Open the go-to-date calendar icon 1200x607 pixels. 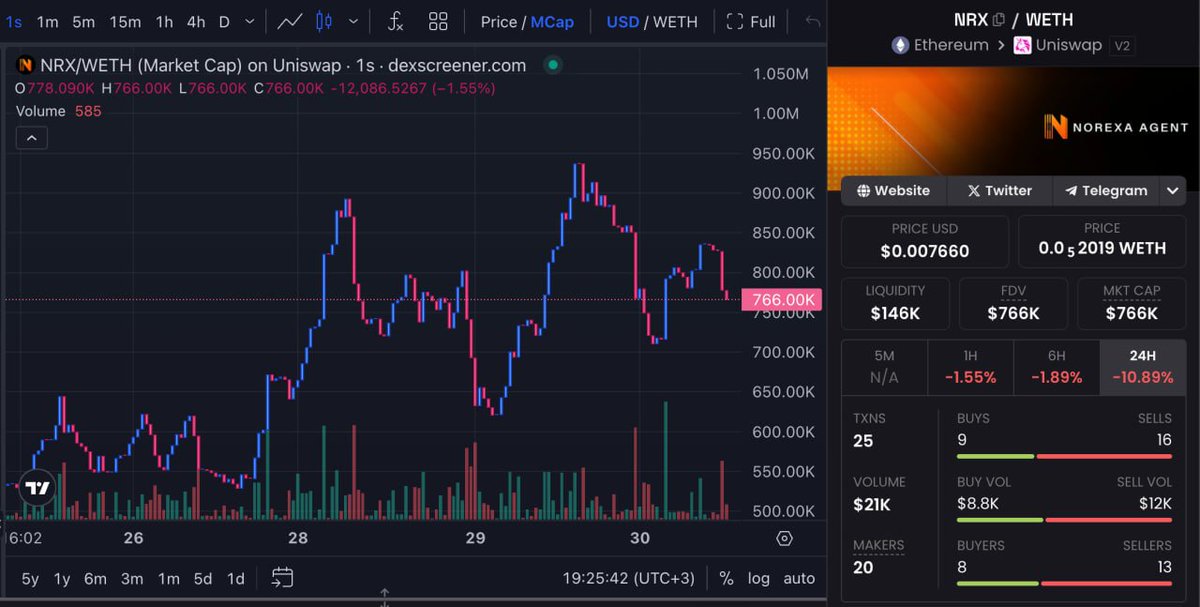pos(282,578)
